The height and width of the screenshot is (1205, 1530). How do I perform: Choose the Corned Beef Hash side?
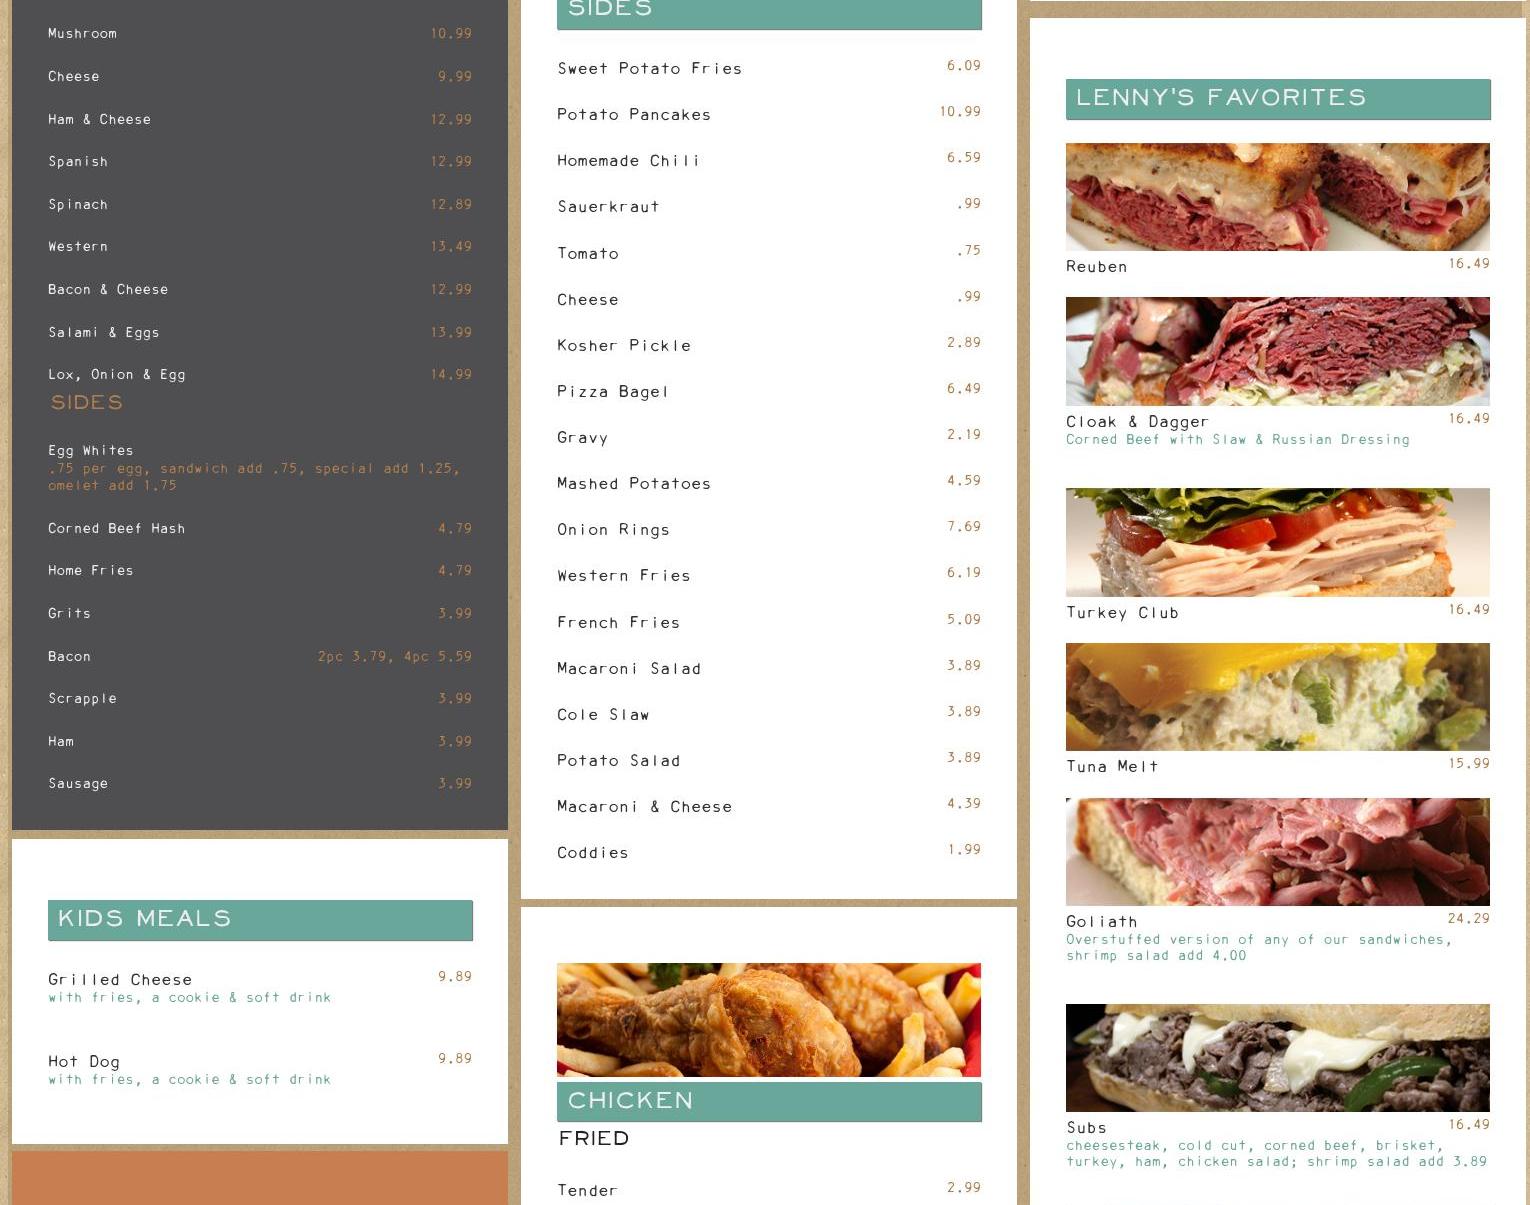pos(117,529)
